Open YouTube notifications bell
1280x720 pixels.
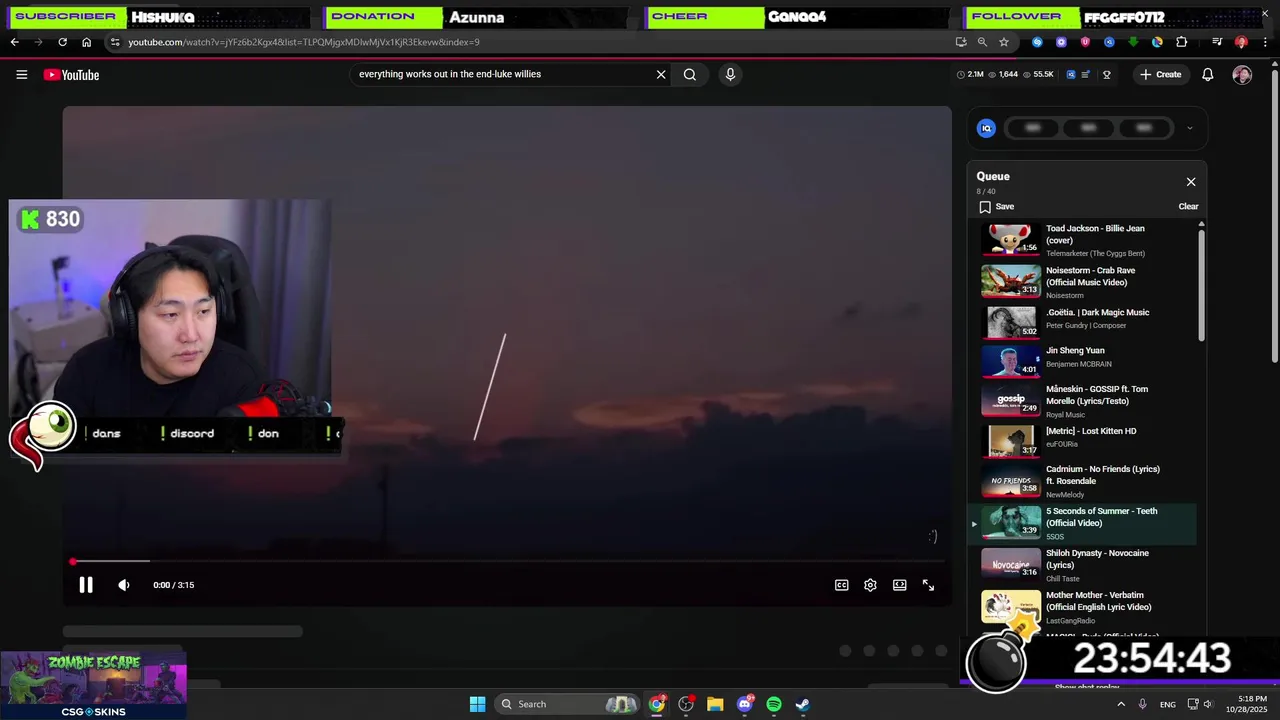1208,75
